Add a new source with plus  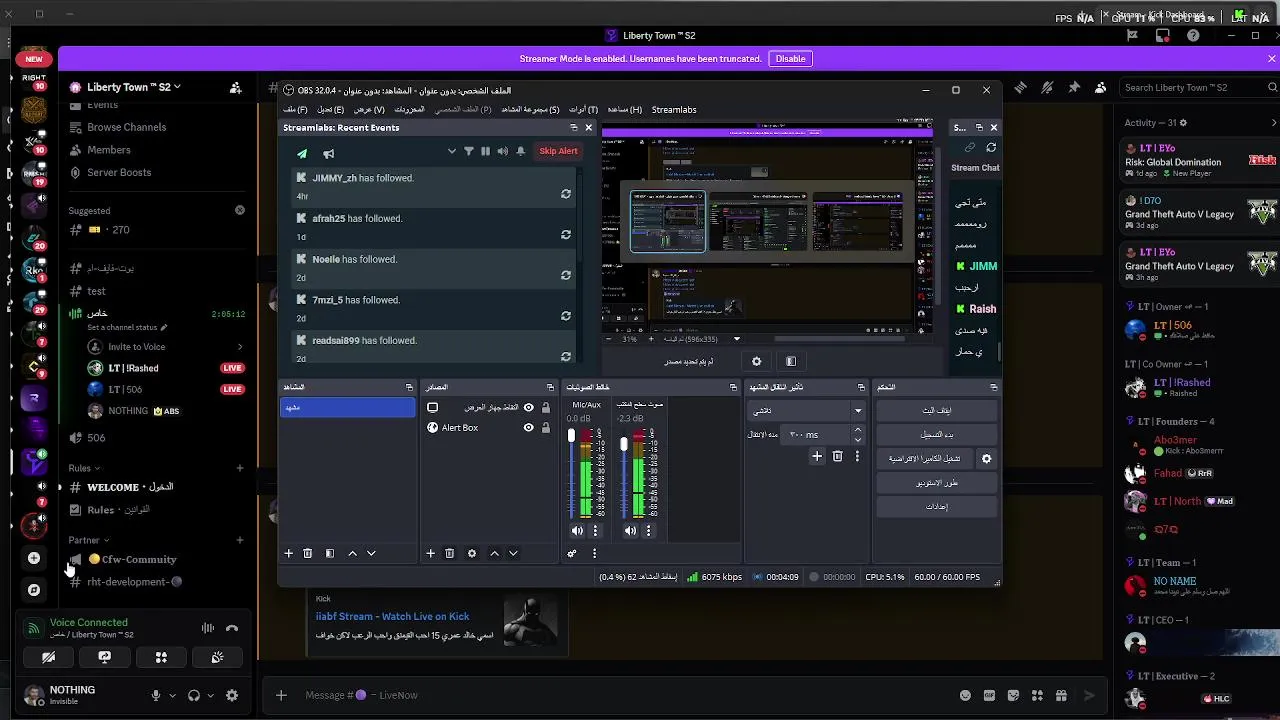tap(430, 553)
